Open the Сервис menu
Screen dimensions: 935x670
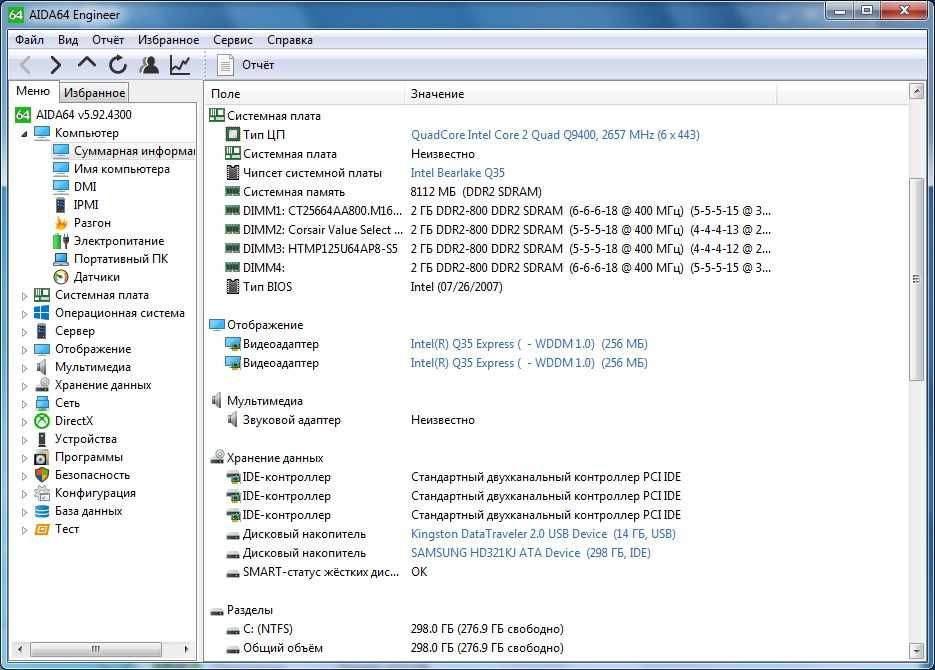pos(233,40)
